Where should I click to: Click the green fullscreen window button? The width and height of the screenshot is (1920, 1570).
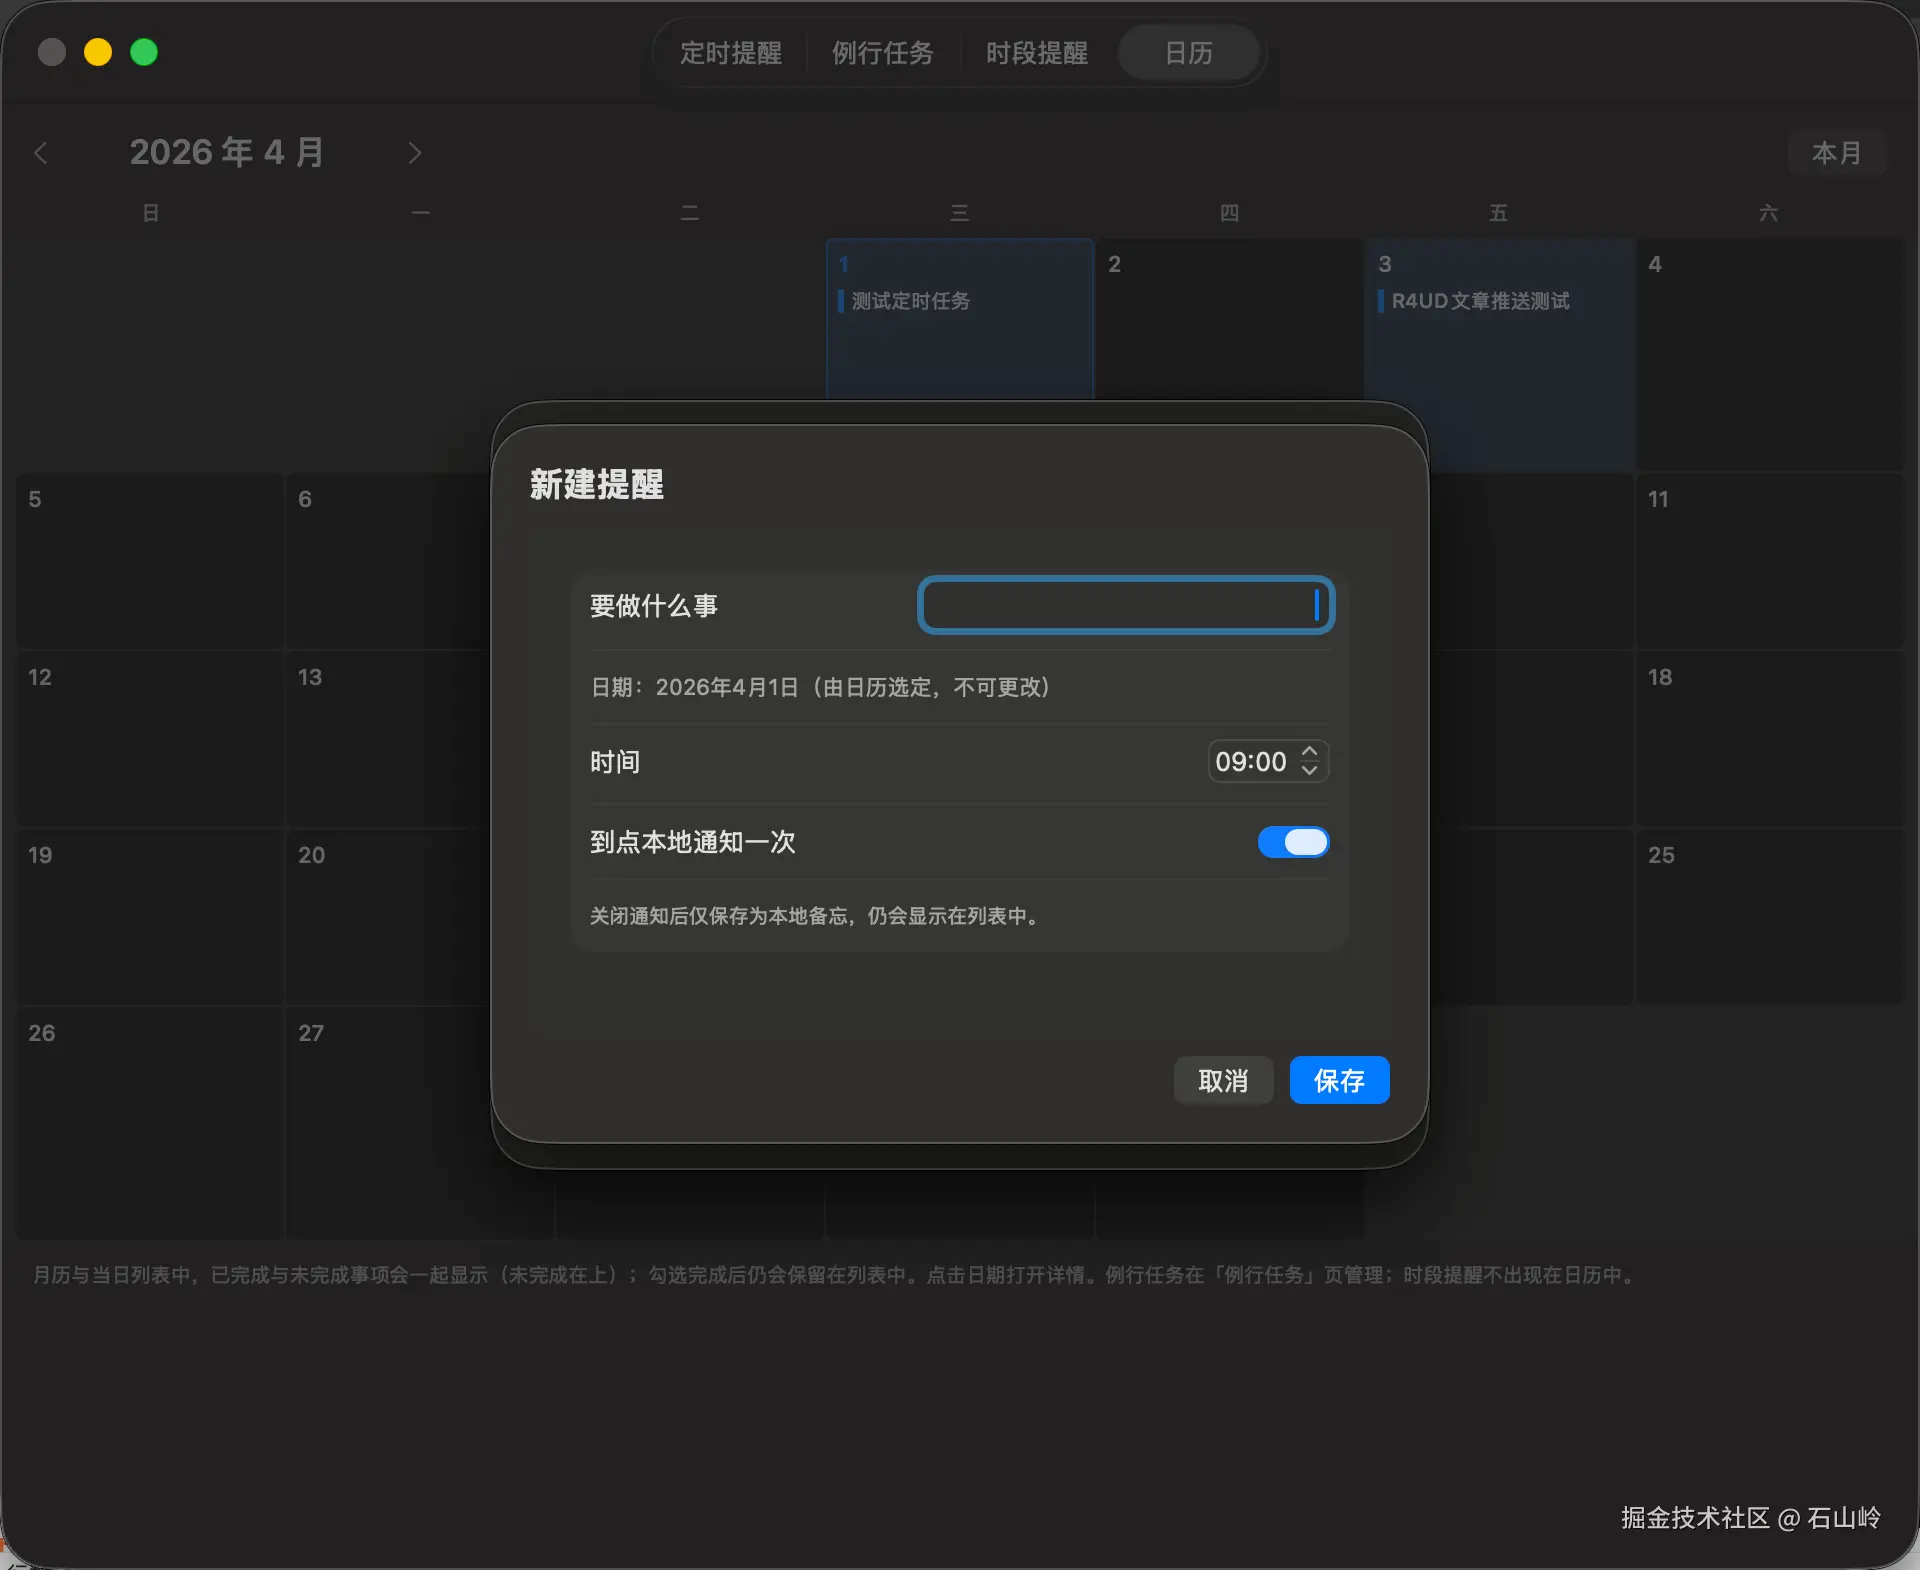tap(144, 52)
